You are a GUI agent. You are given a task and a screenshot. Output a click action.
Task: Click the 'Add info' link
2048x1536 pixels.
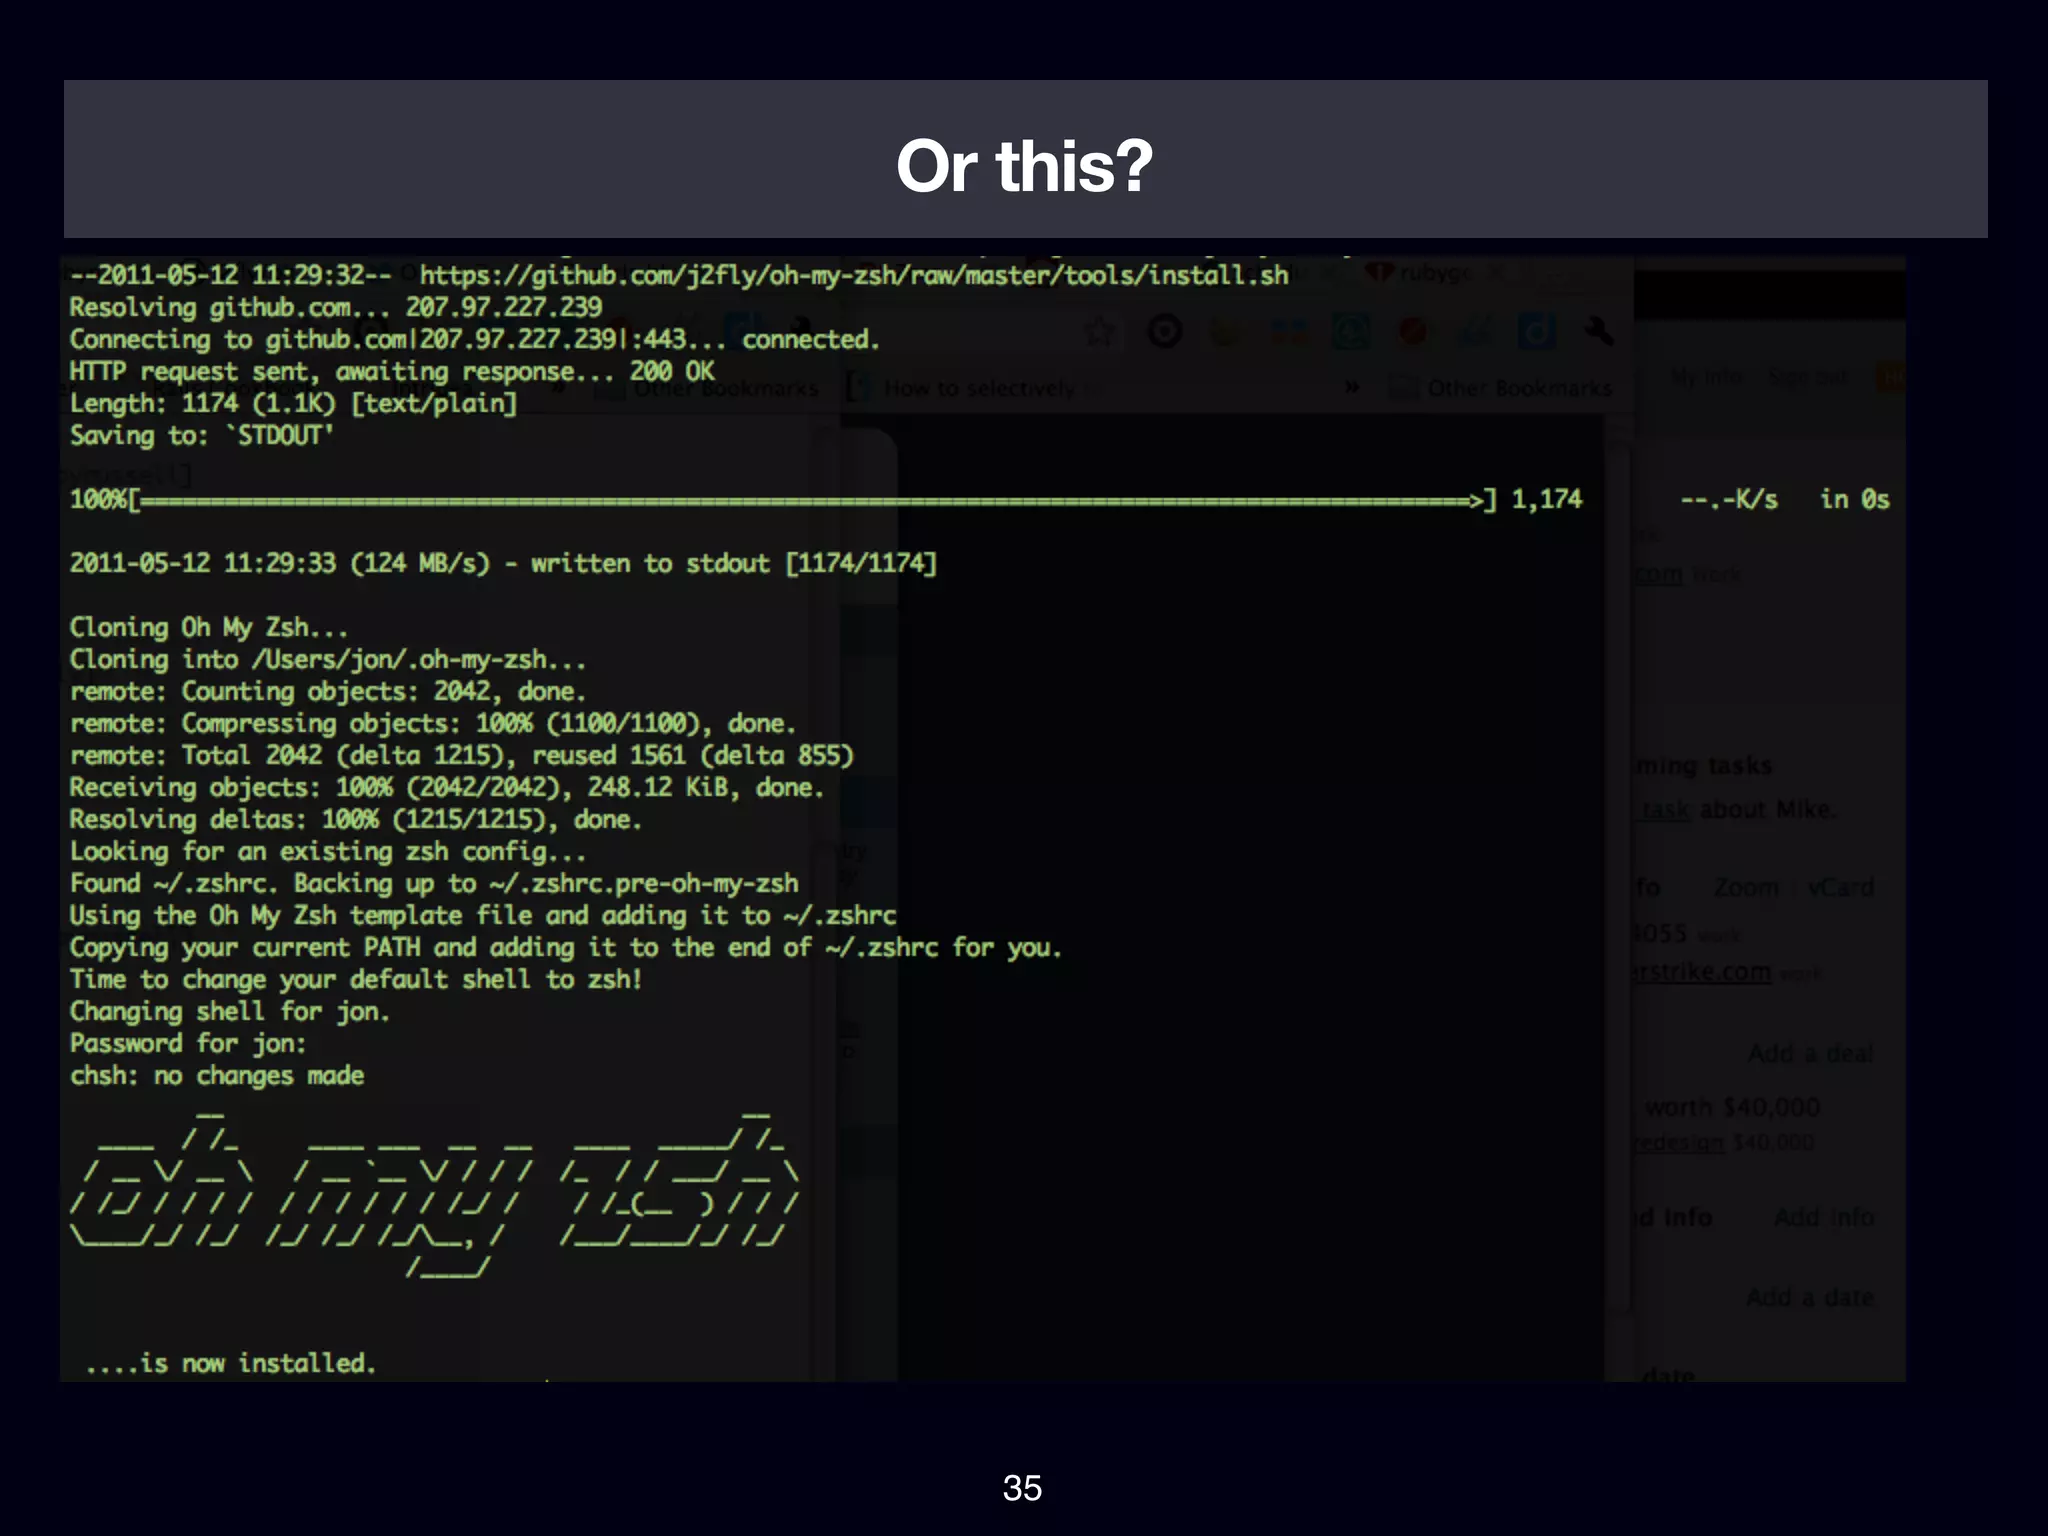pyautogui.click(x=1824, y=1217)
